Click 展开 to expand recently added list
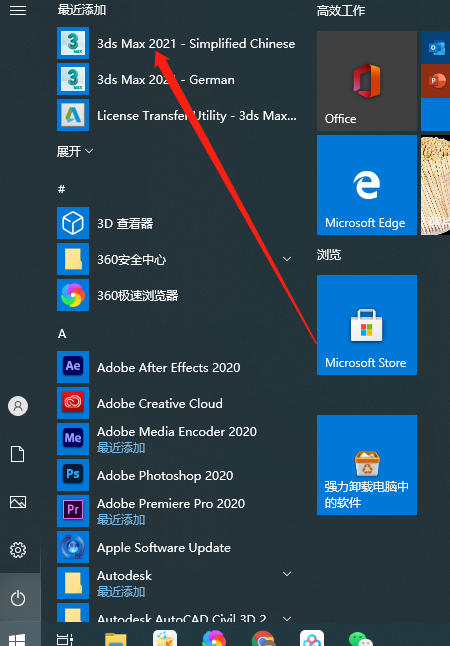450x646 pixels. 75,152
